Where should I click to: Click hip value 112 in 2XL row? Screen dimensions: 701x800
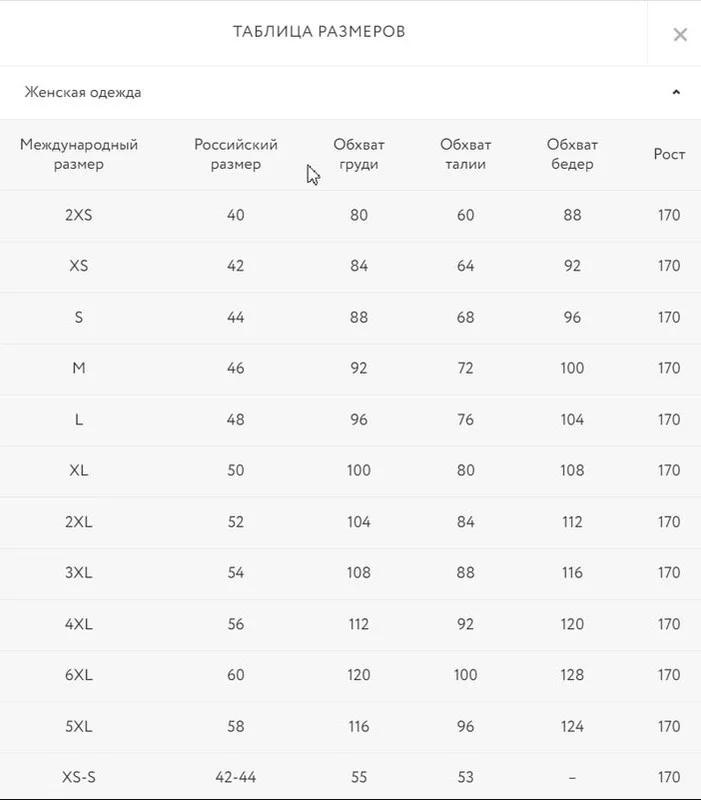(572, 521)
